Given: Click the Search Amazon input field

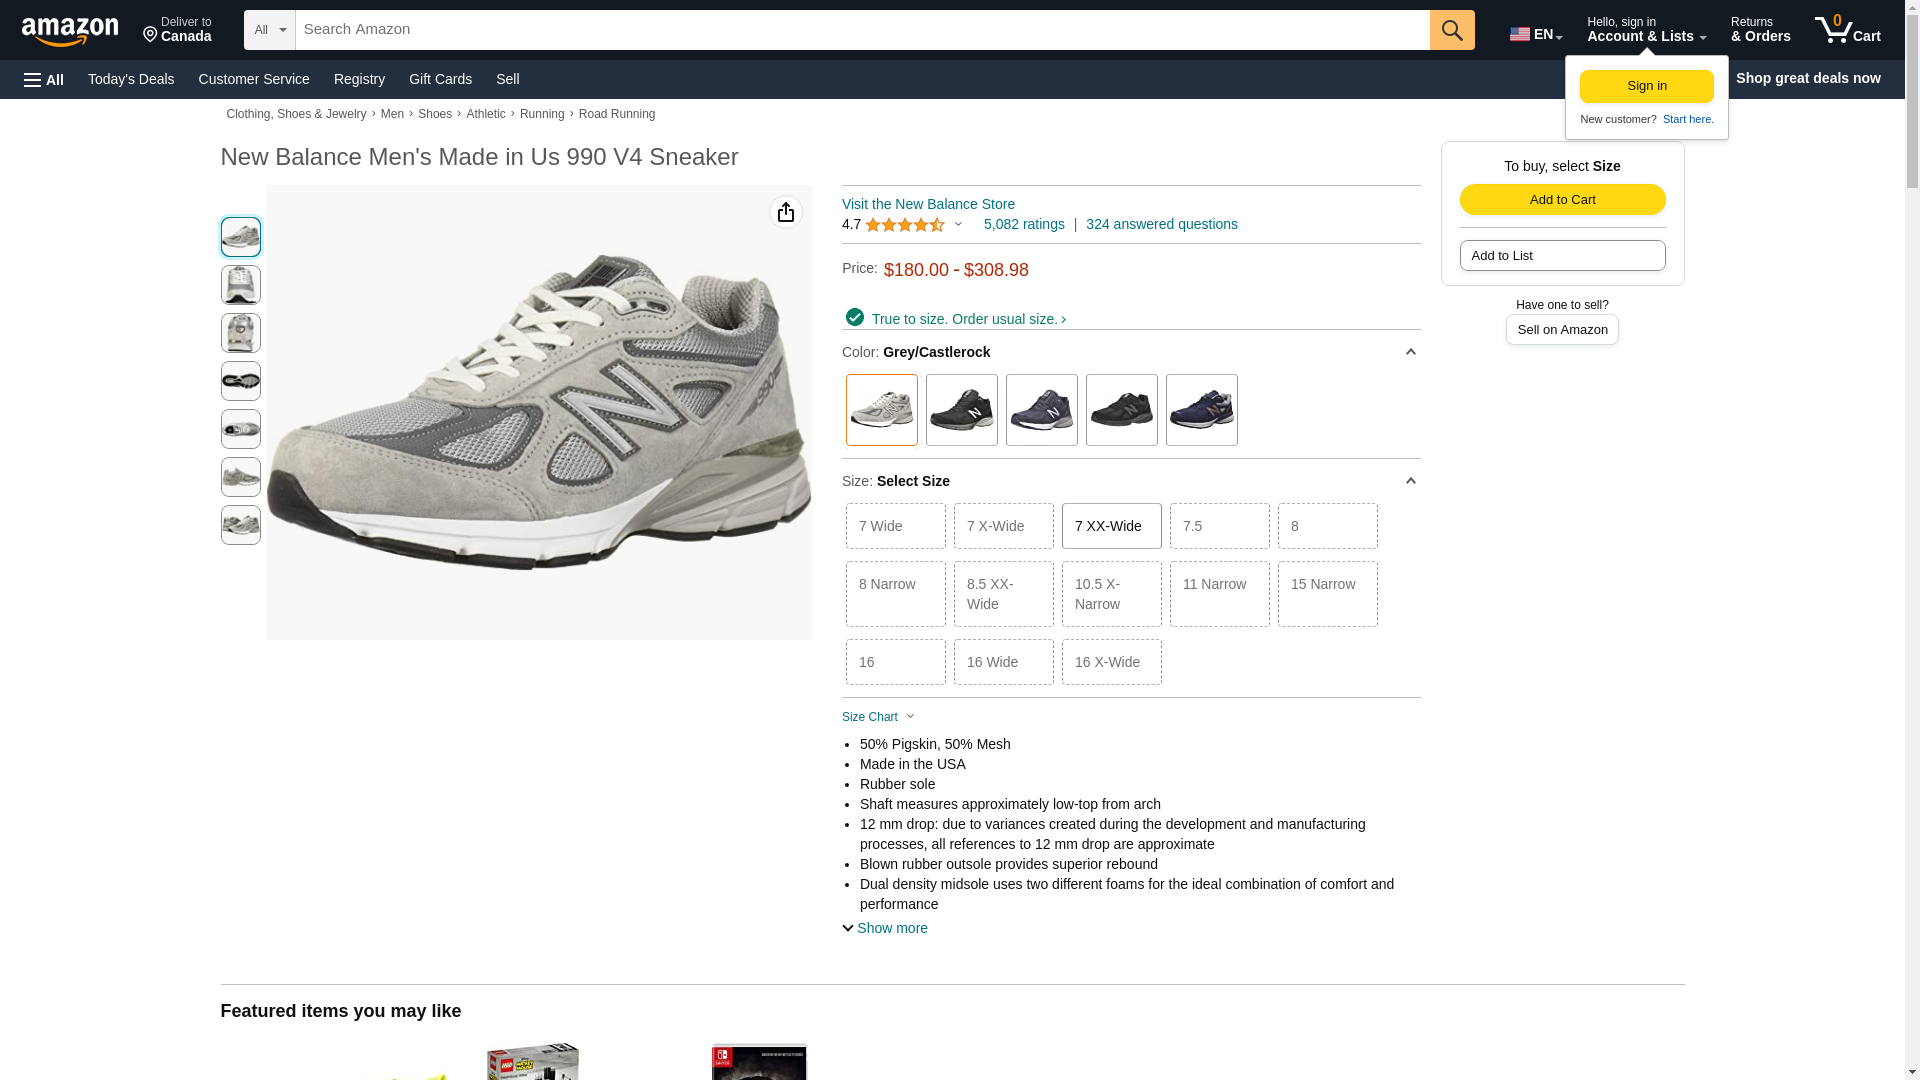Looking at the screenshot, I should pyautogui.click(x=860, y=30).
